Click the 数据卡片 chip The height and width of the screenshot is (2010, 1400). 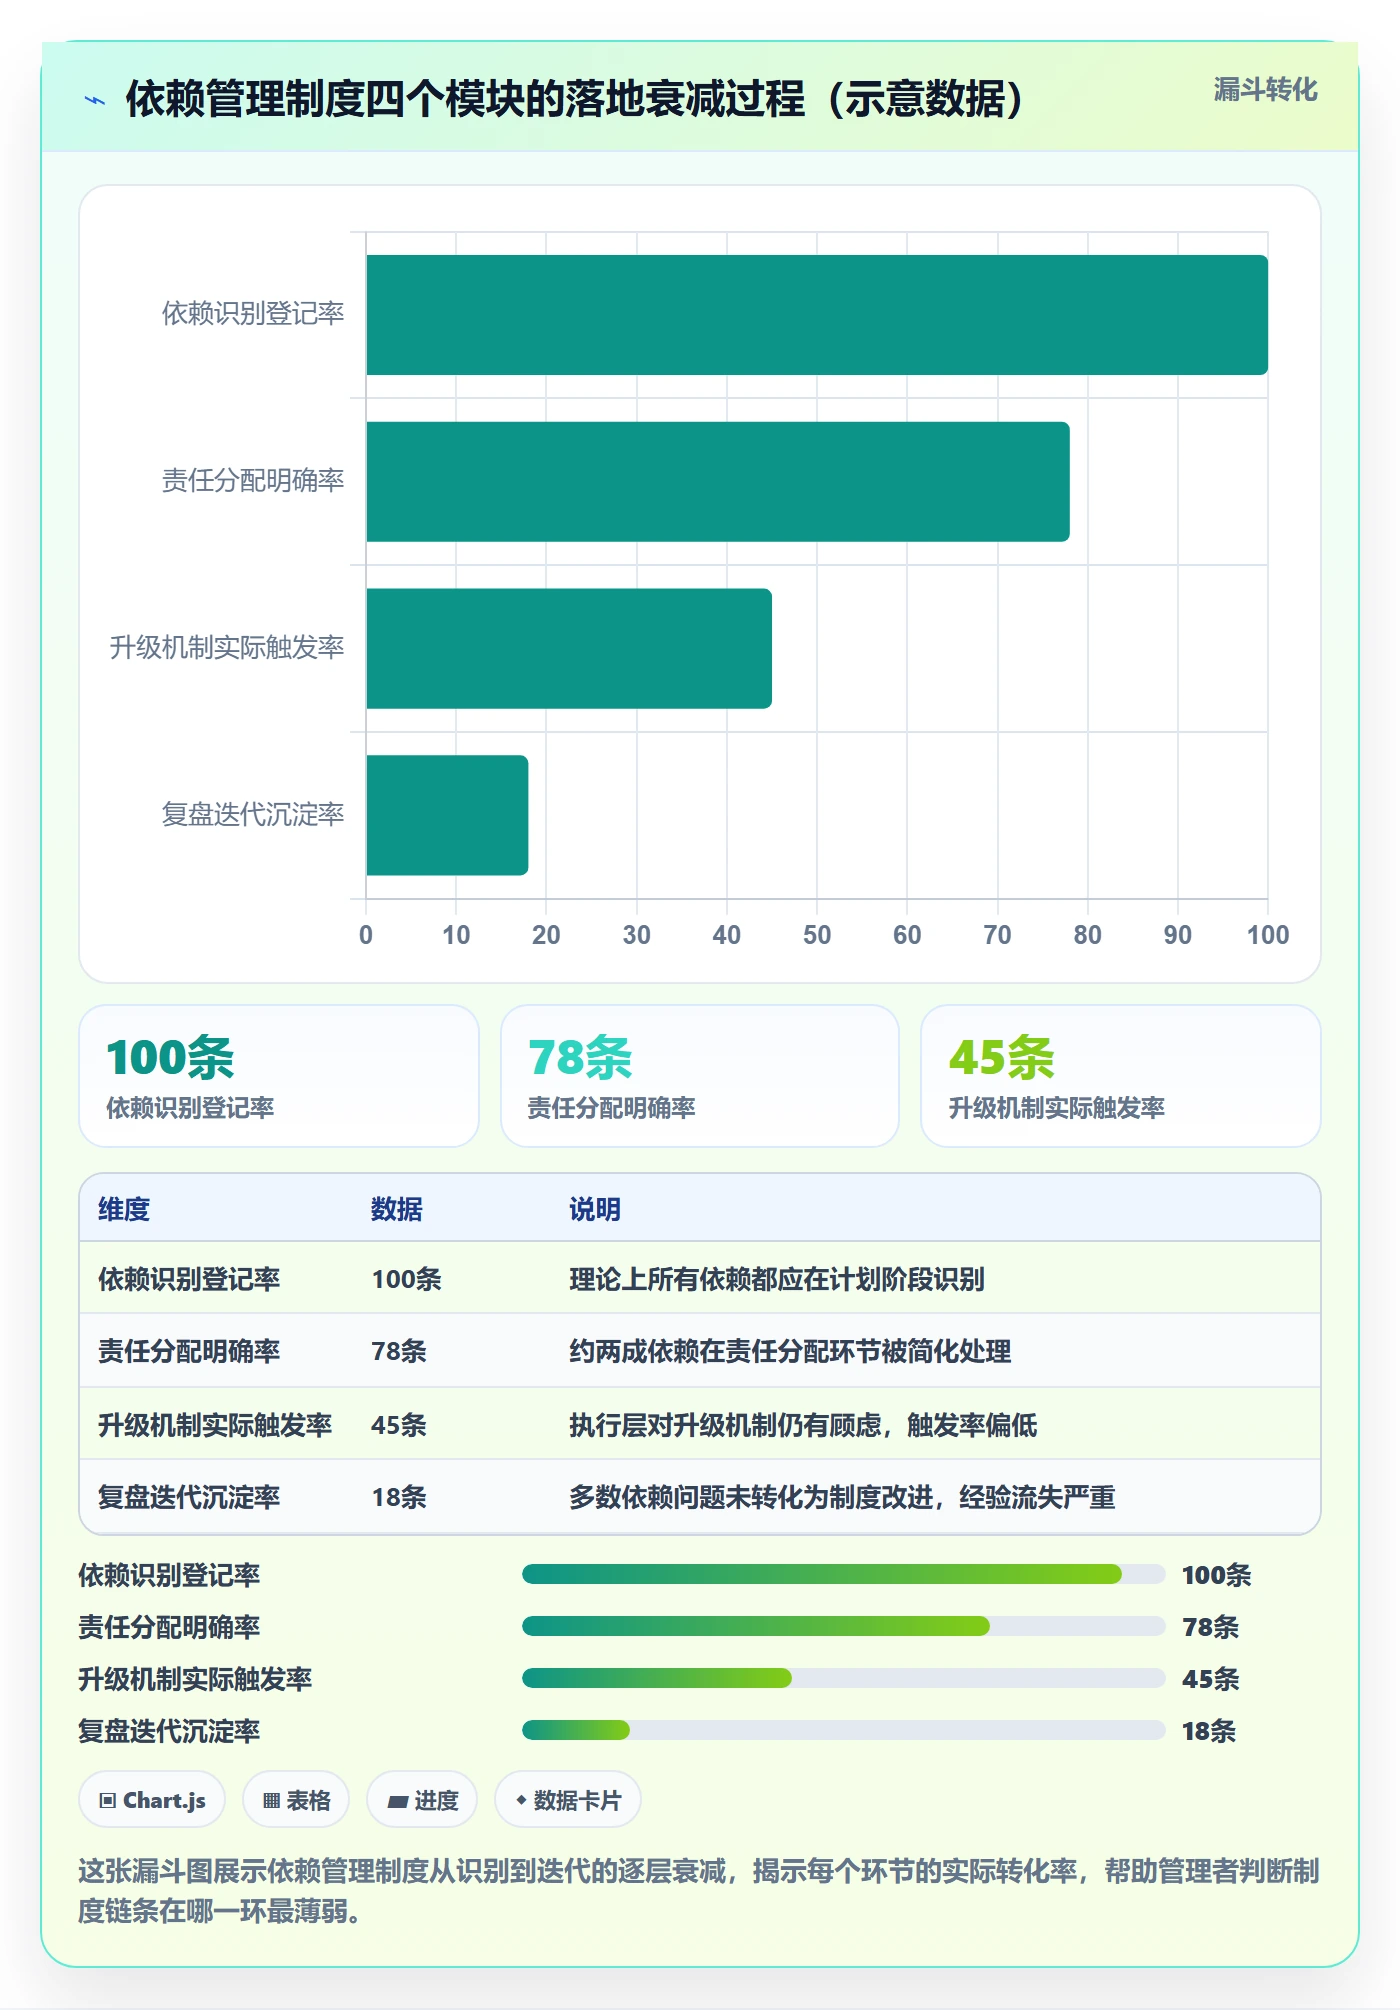568,1800
